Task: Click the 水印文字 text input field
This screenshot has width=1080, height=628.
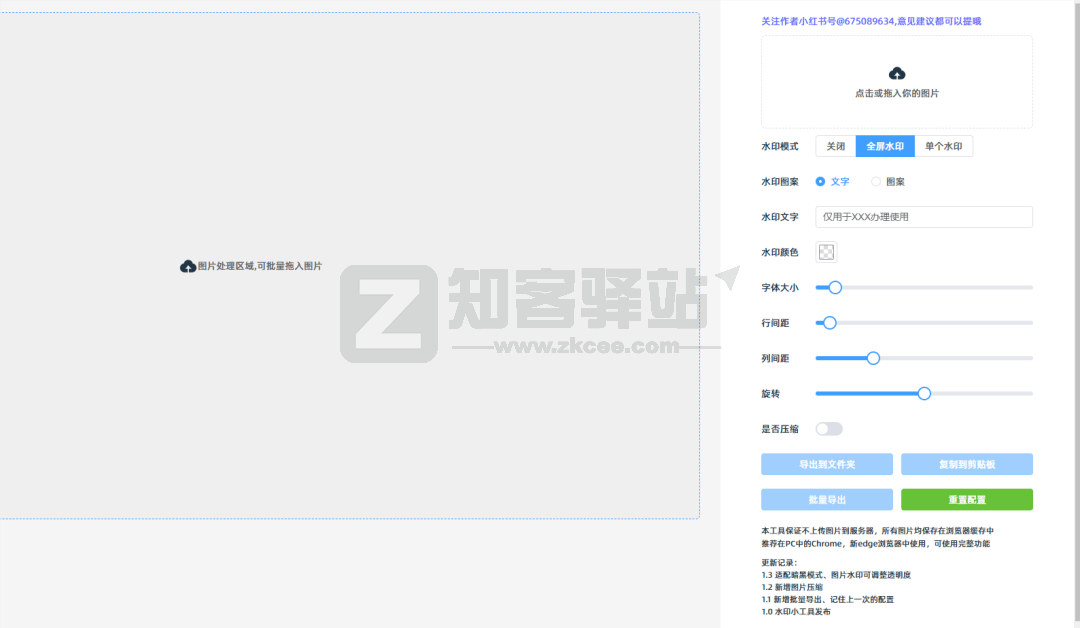Action: (x=923, y=217)
